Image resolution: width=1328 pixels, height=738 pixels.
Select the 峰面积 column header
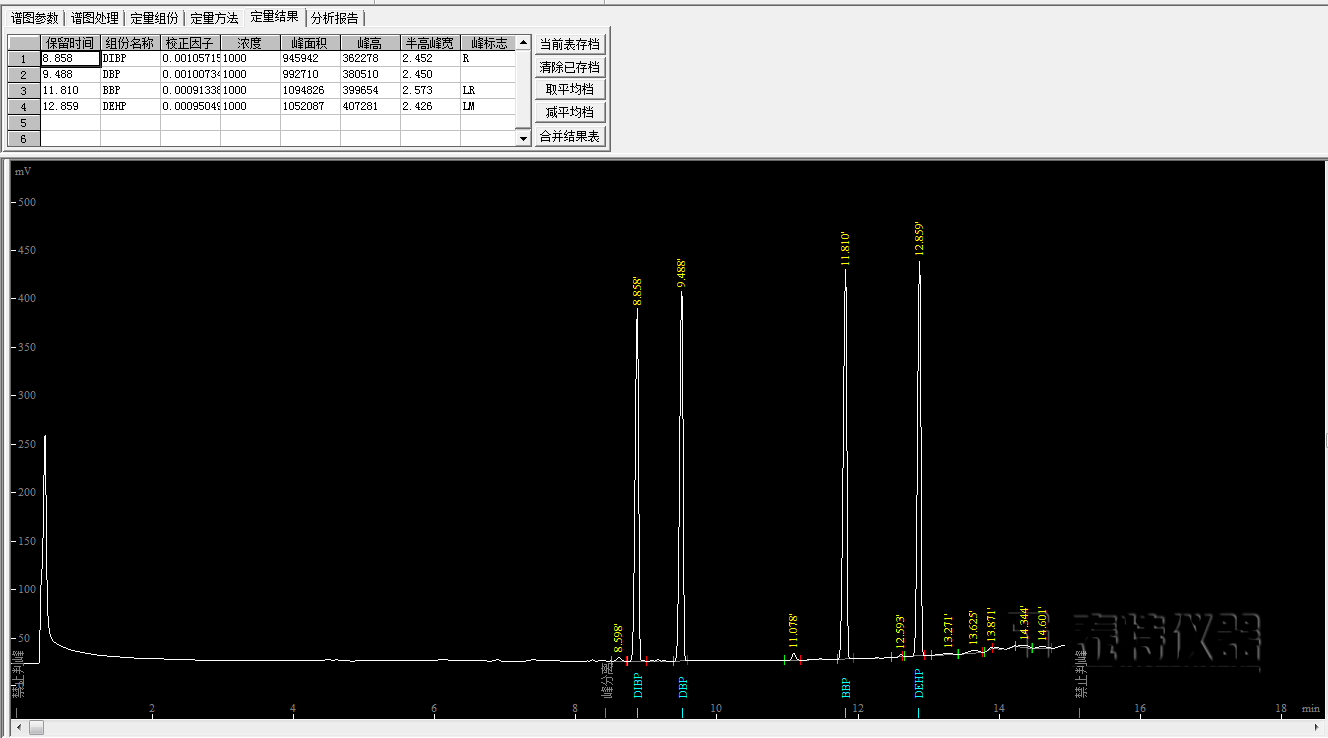[310, 43]
